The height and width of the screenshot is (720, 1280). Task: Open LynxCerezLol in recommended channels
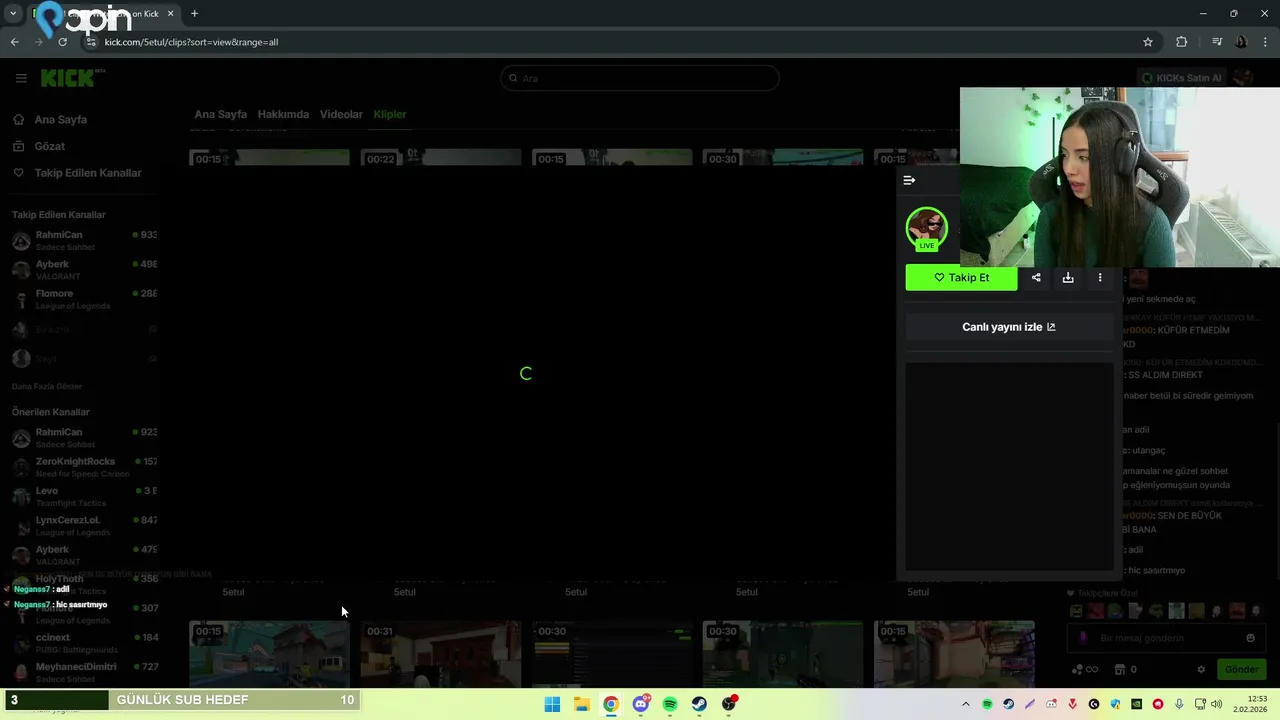(84, 526)
